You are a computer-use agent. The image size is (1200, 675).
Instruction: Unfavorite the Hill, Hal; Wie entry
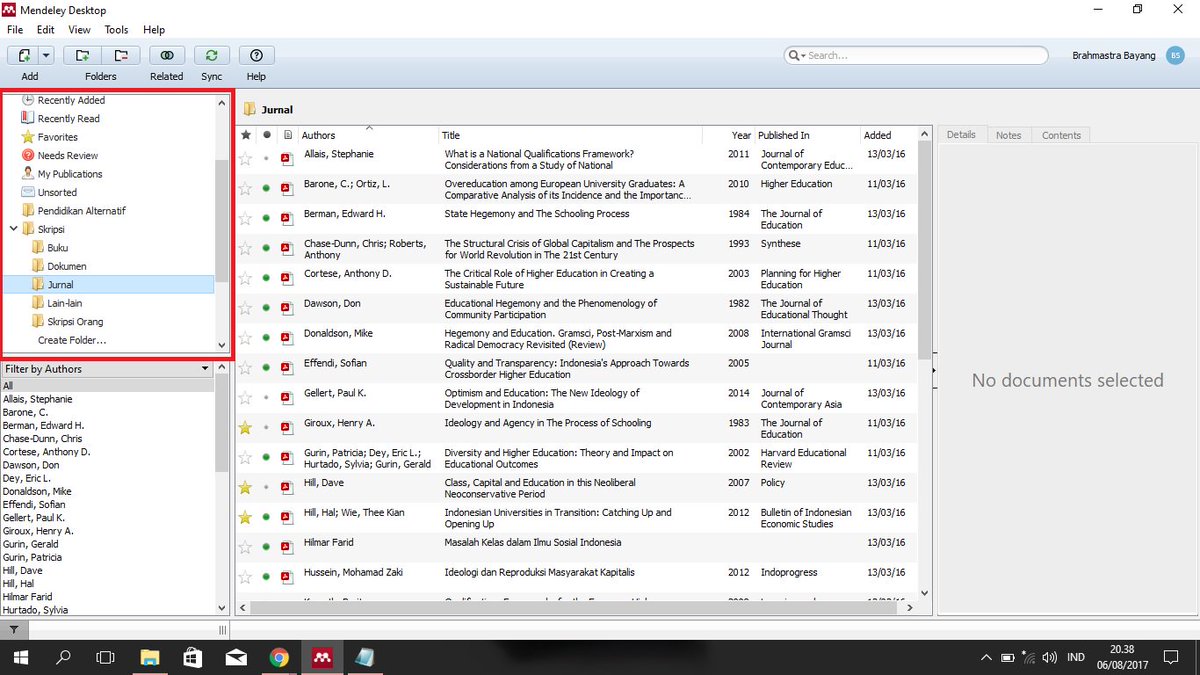coord(246,517)
